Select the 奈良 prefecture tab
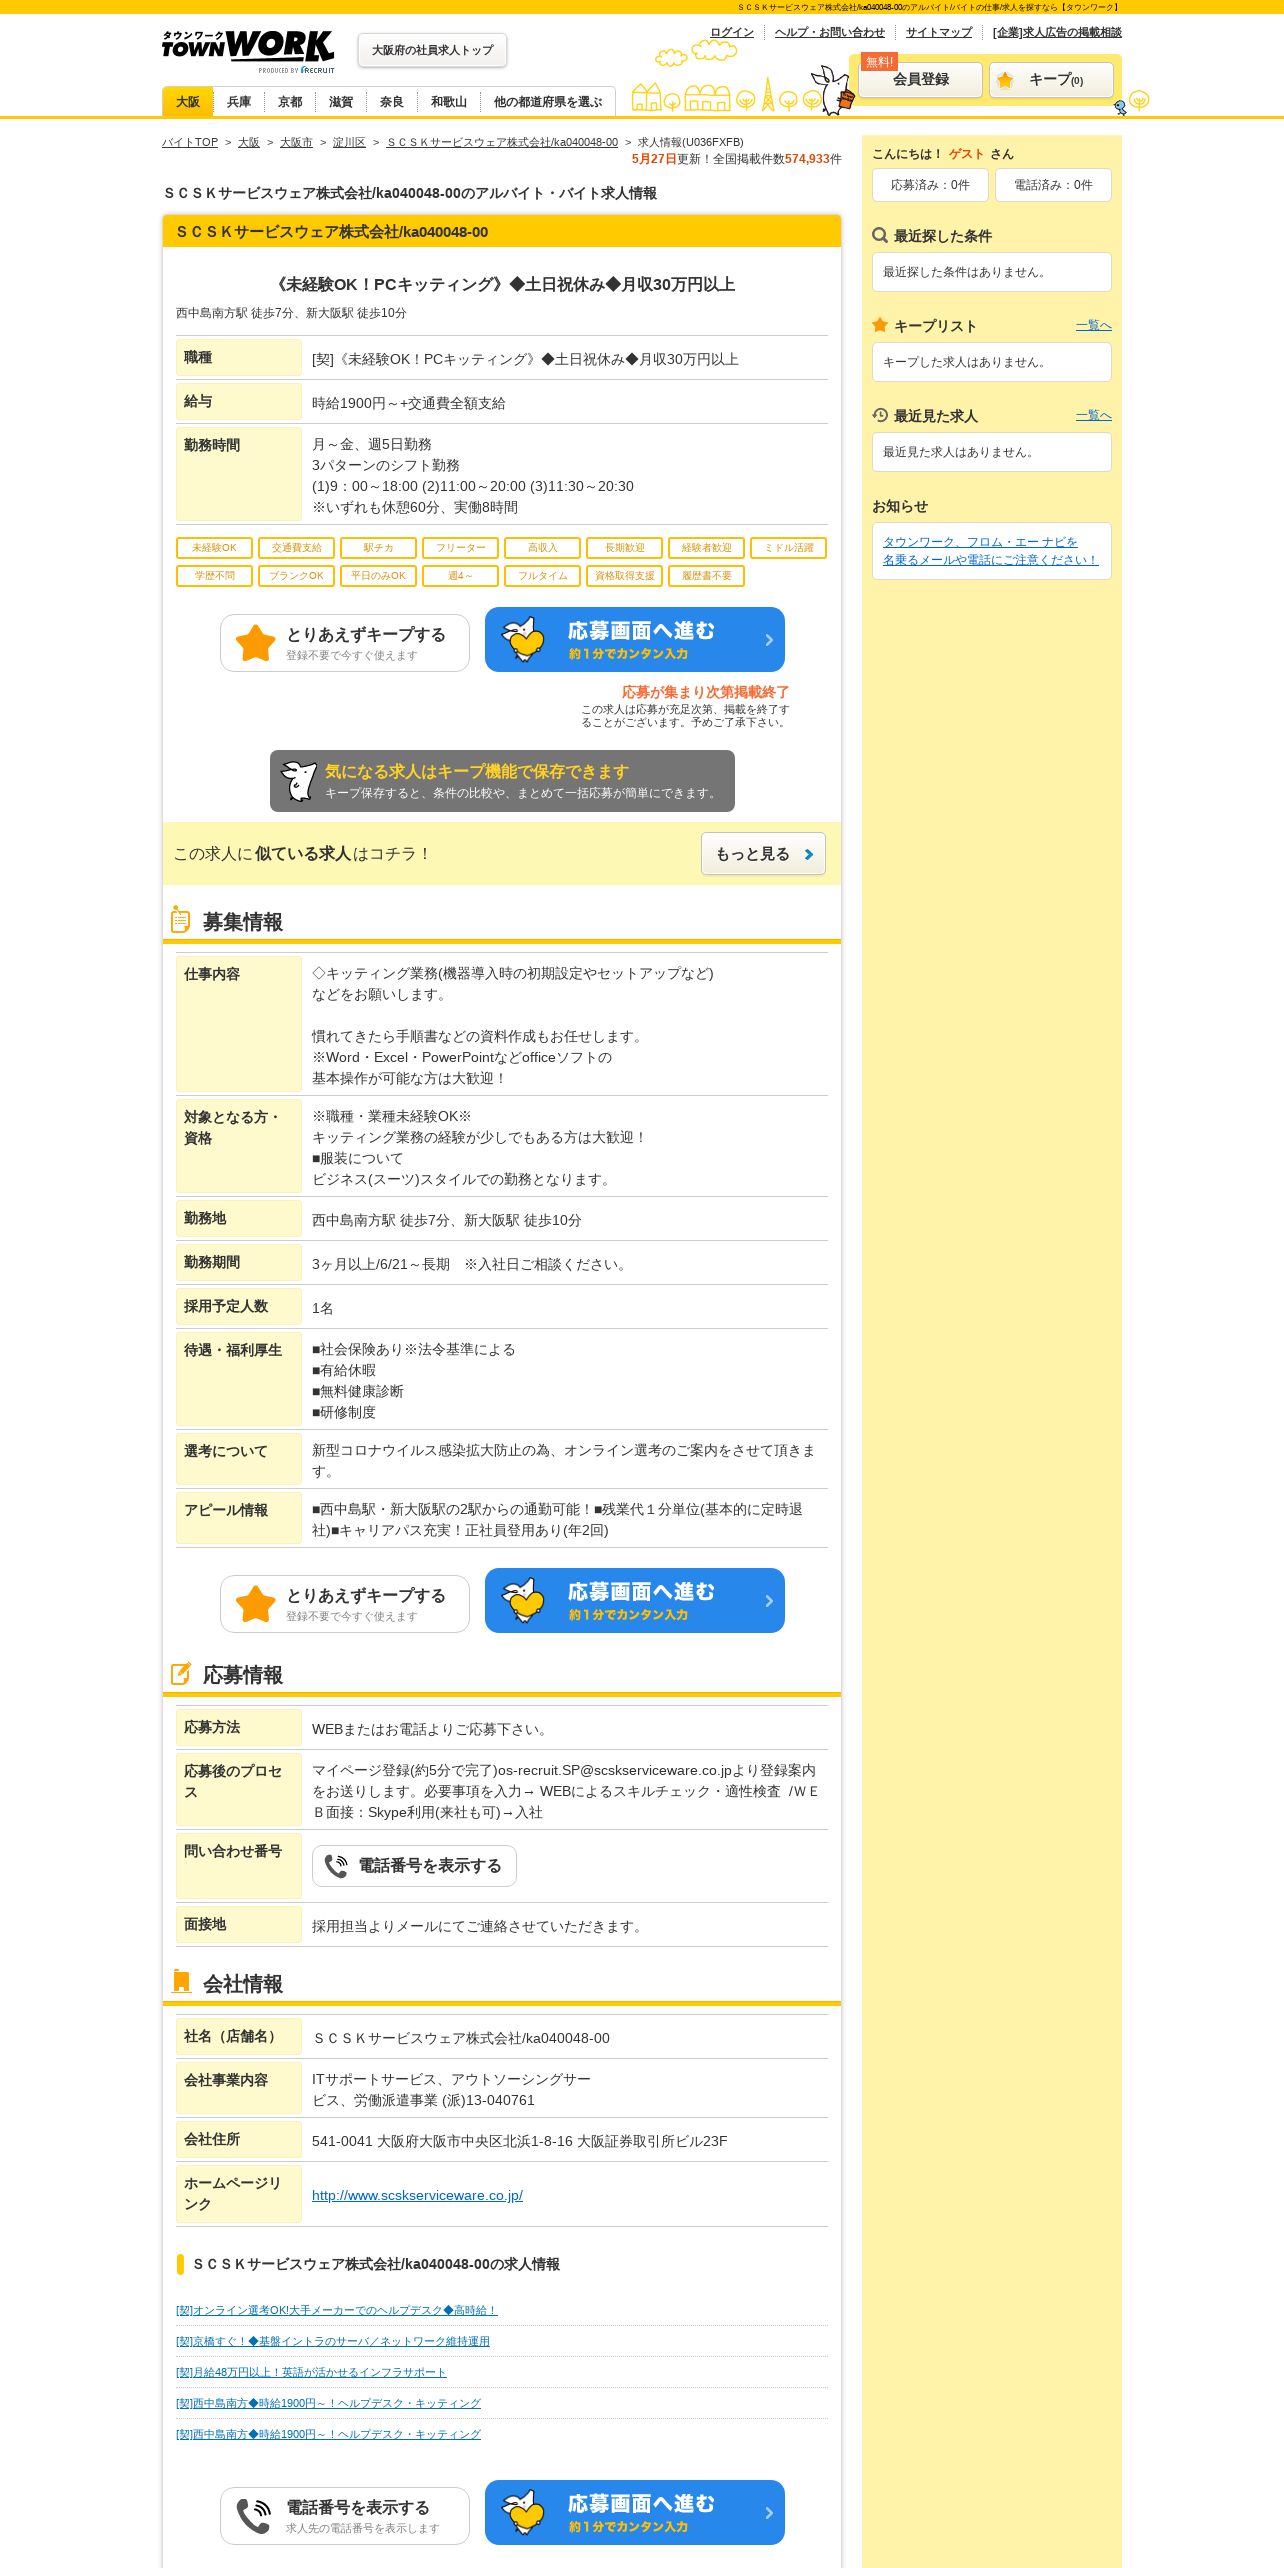This screenshot has width=1284, height=2568. pos(392,102)
